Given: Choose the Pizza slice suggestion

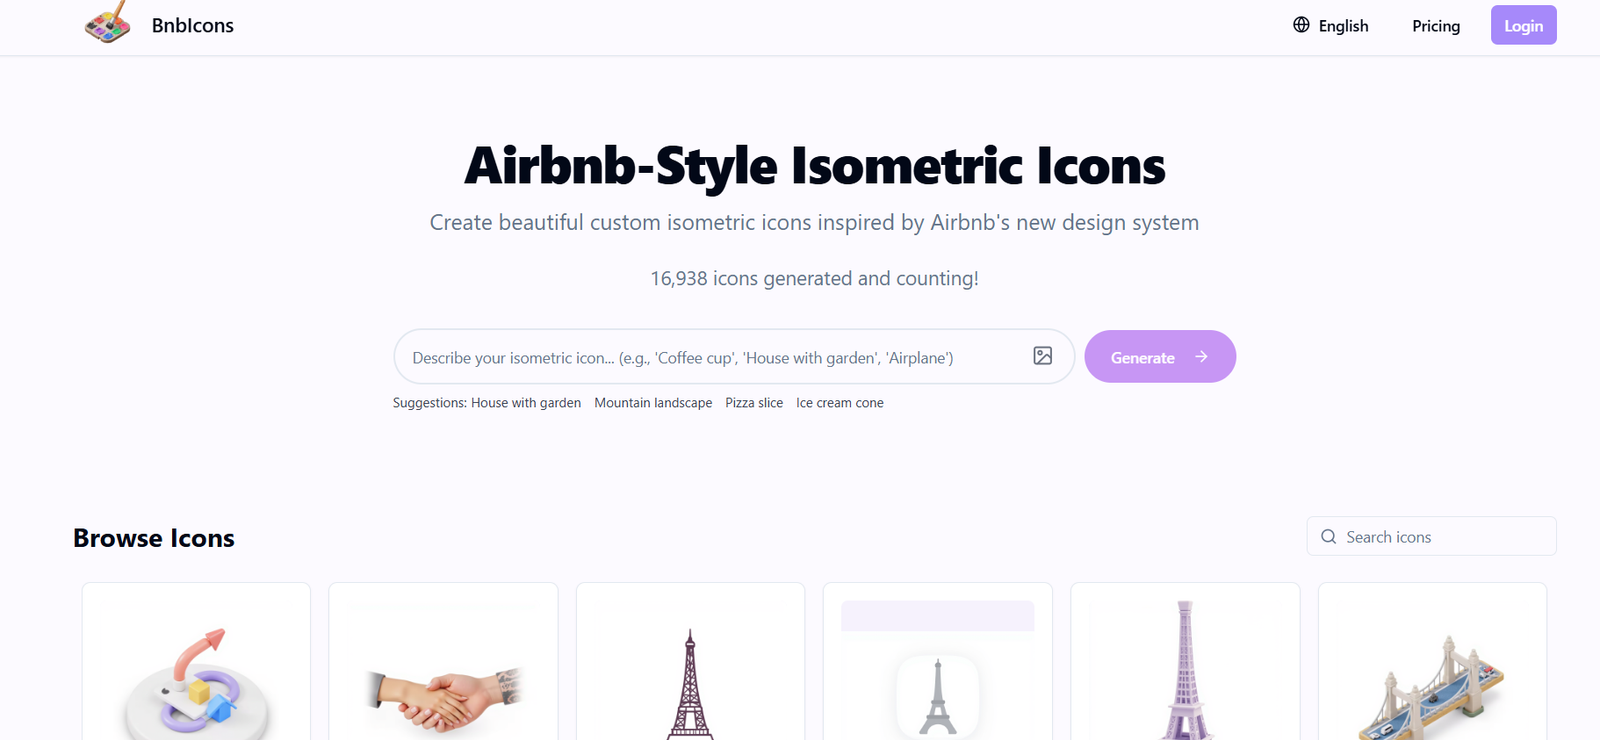Looking at the screenshot, I should point(754,403).
